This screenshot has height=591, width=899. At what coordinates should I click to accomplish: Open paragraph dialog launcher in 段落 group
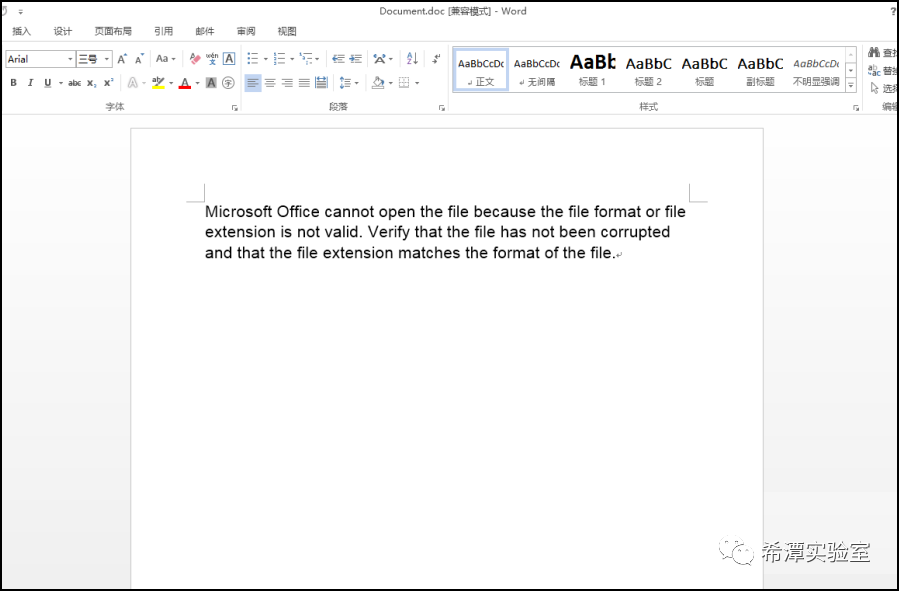click(x=441, y=108)
